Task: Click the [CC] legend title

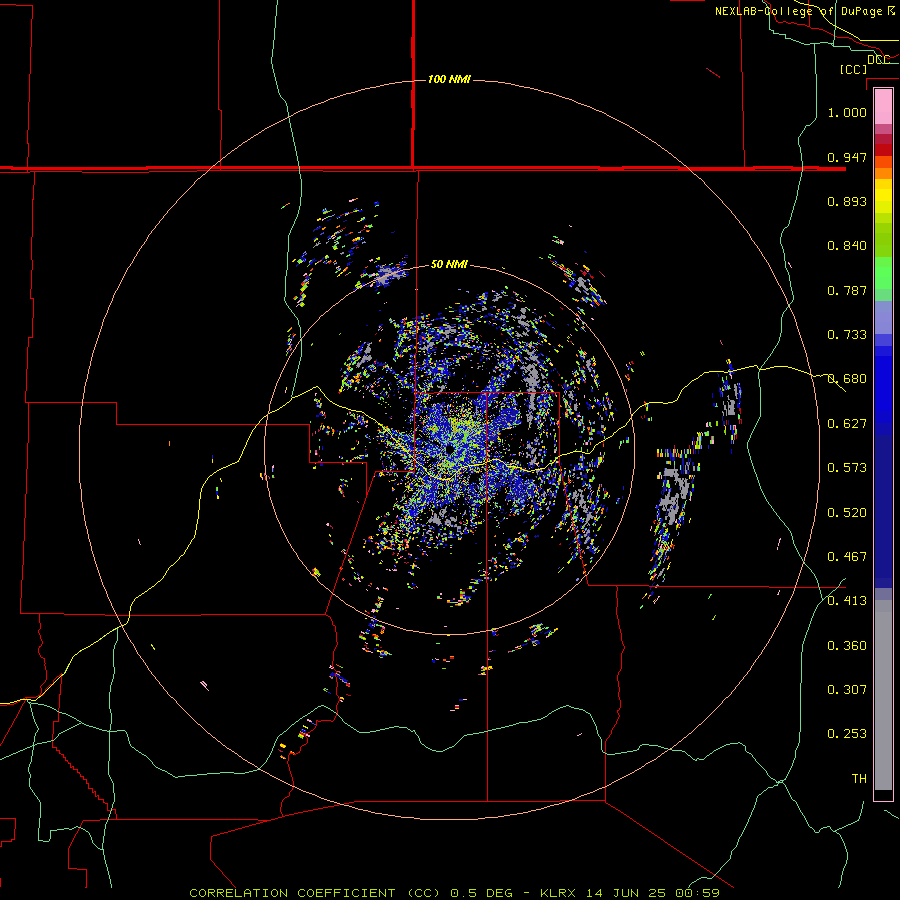Action: [x=853, y=69]
